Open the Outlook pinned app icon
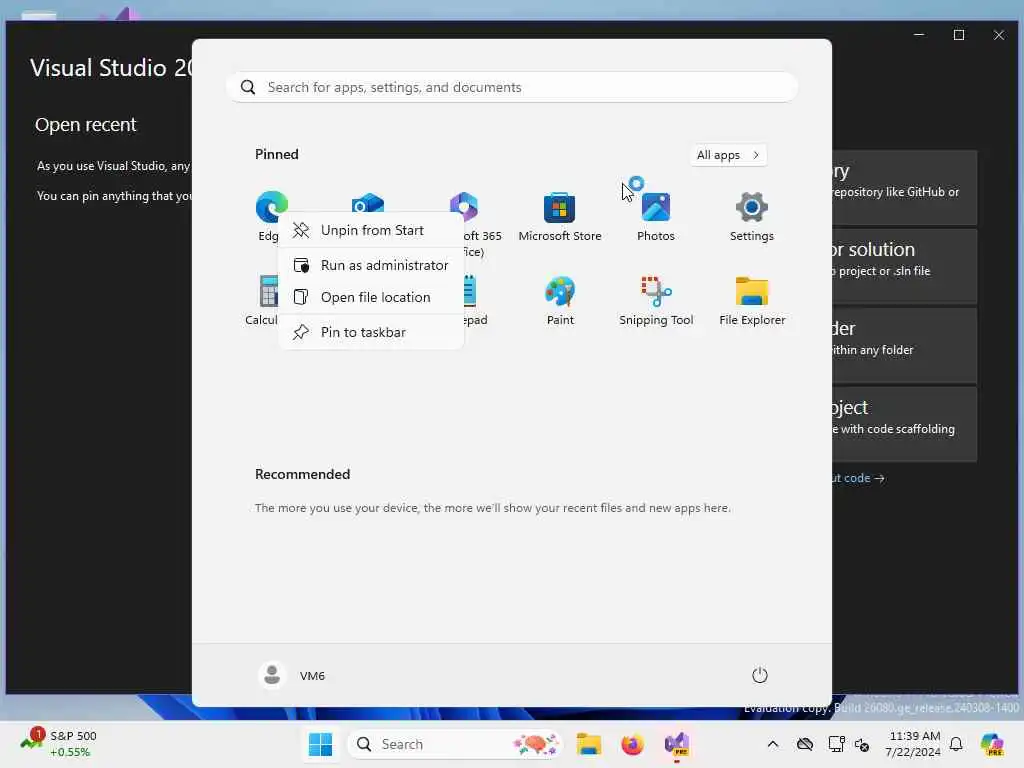The image size is (1024, 768). (368, 202)
